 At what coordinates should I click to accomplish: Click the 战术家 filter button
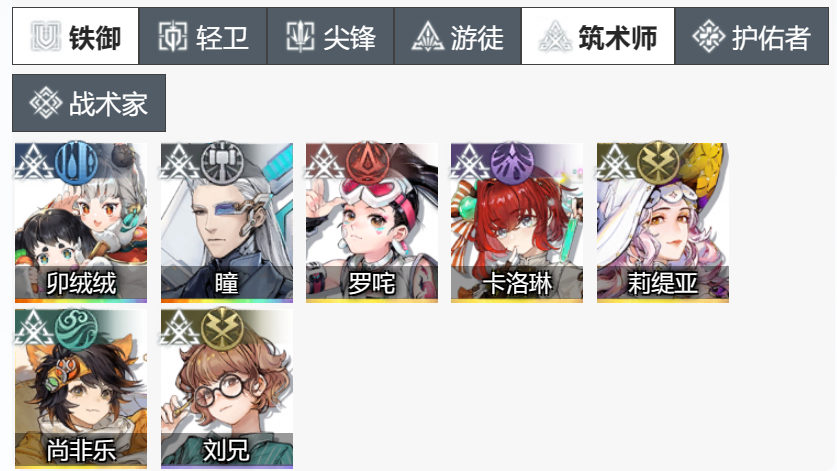point(89,103)
